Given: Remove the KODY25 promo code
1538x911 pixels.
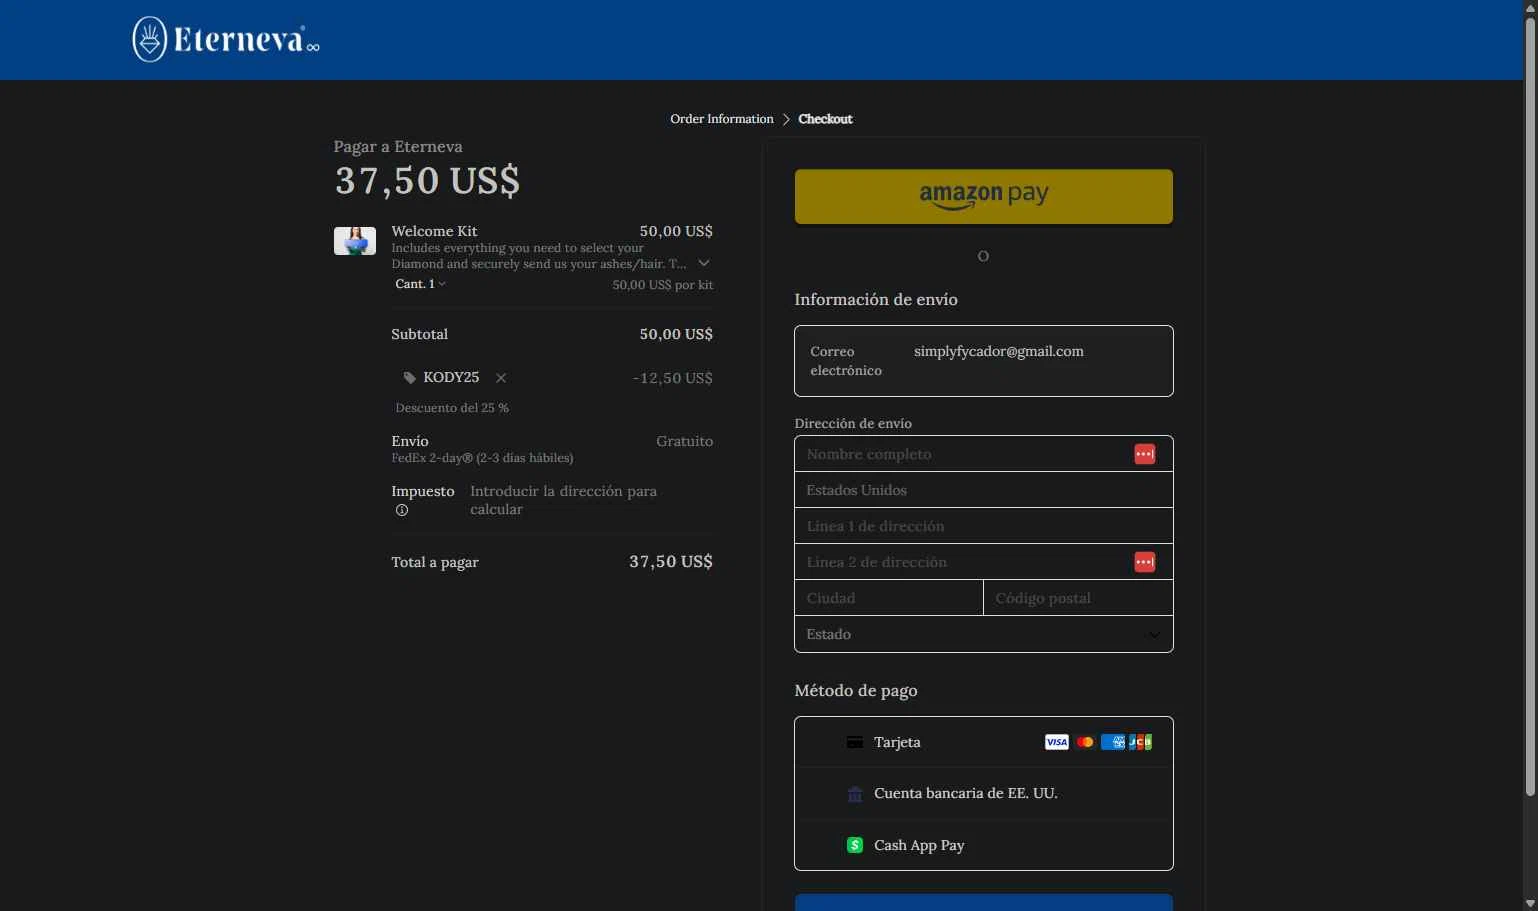Looking at the screenshot, I should click(x=501, y=378).
